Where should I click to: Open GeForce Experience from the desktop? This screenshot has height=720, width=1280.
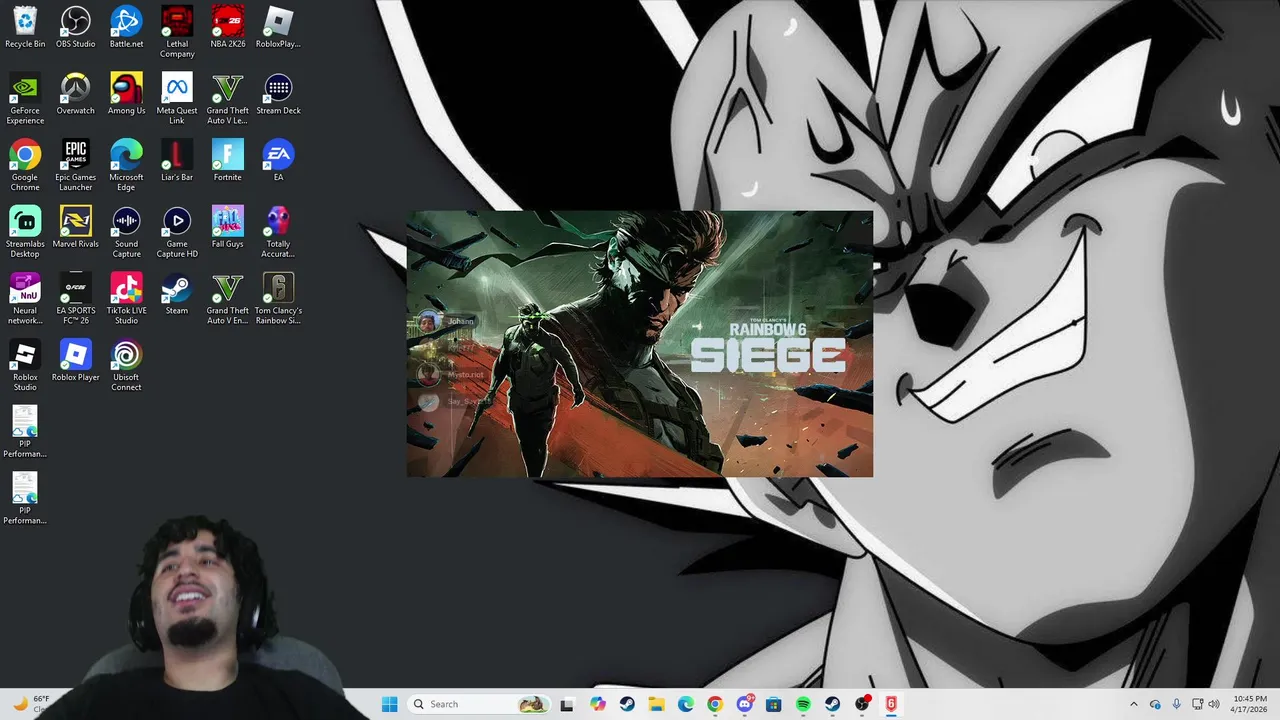(25, 99)
